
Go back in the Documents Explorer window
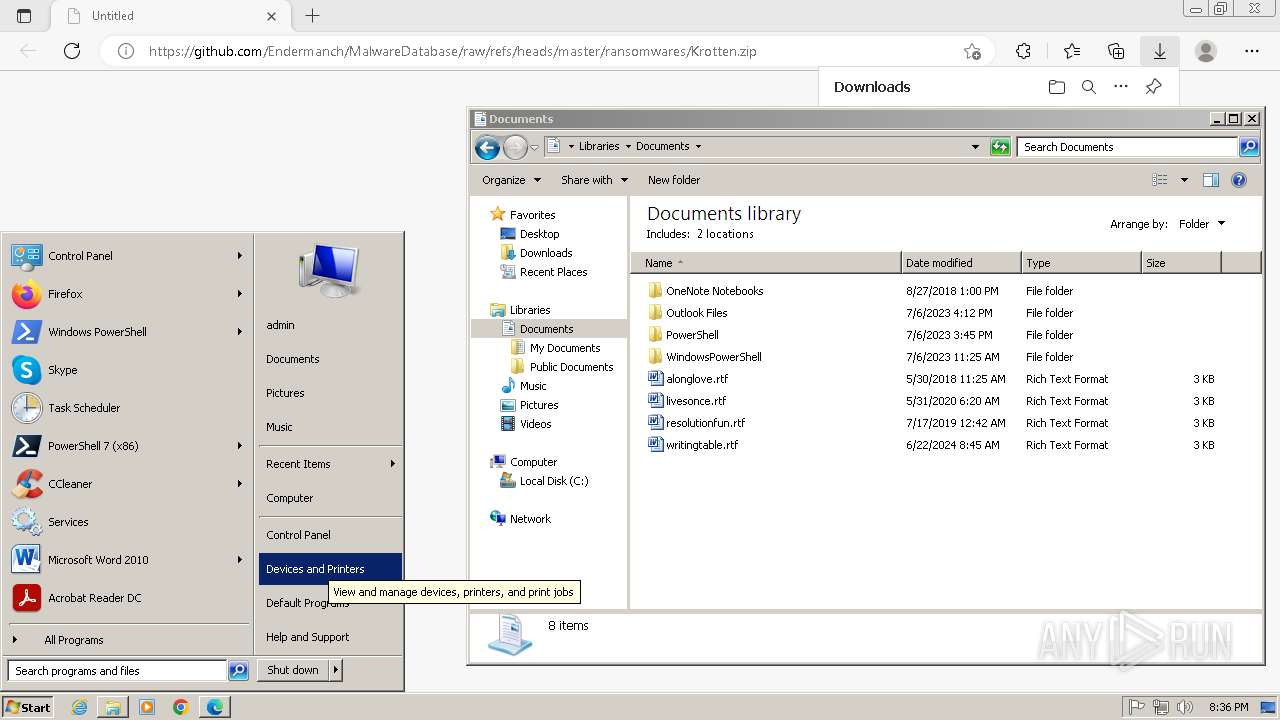[x=487, y=147]
